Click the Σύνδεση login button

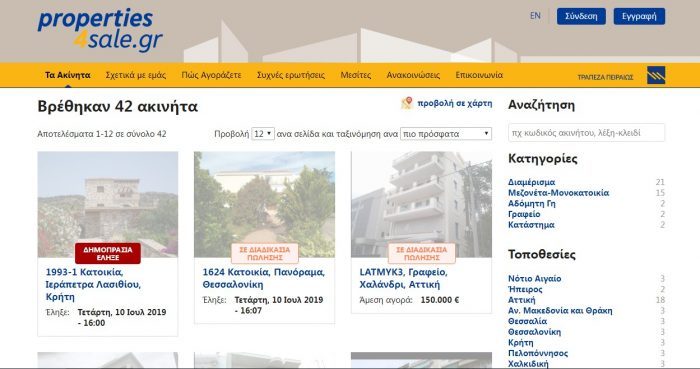click(581, 16)
